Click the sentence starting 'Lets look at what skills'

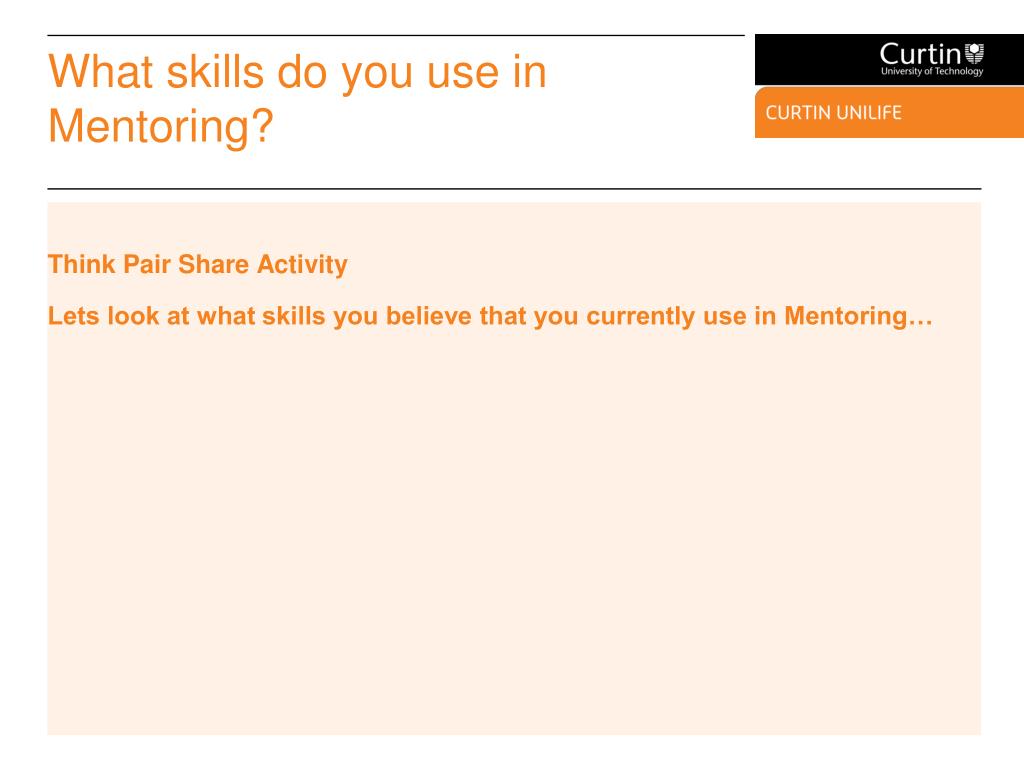click(490, 316)
